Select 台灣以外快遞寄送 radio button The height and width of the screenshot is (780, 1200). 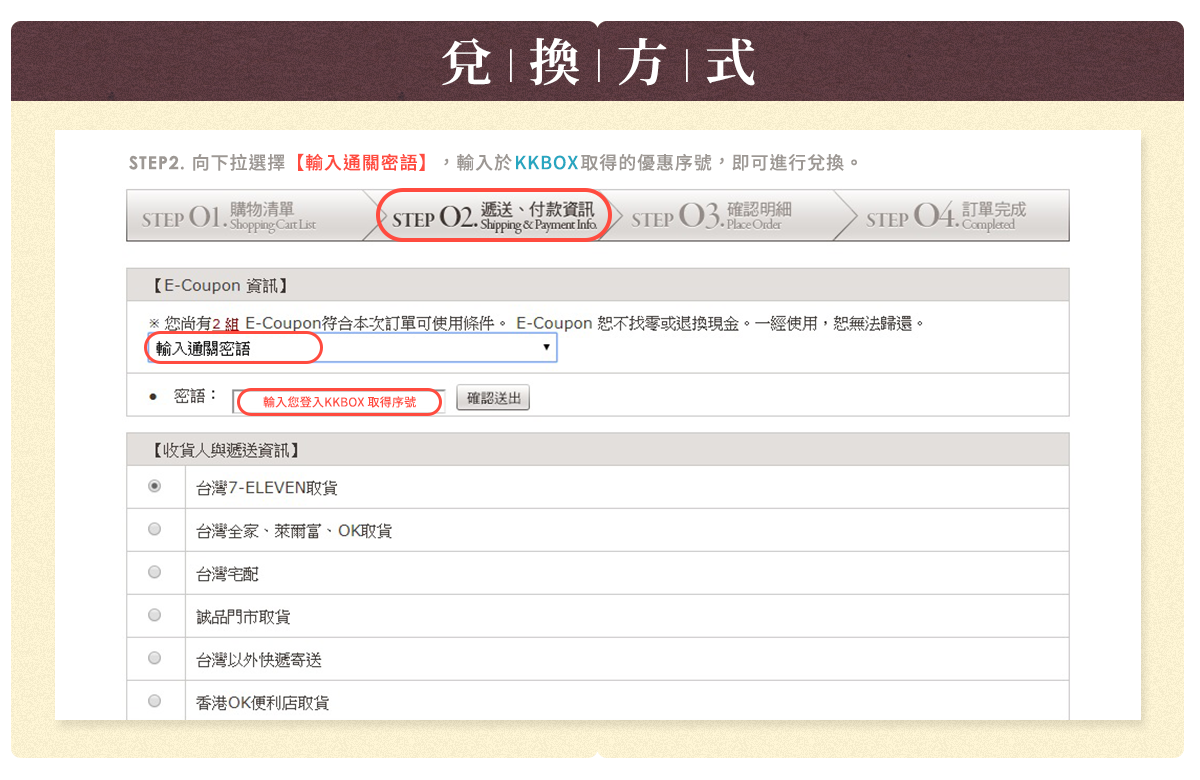[154, 659]
